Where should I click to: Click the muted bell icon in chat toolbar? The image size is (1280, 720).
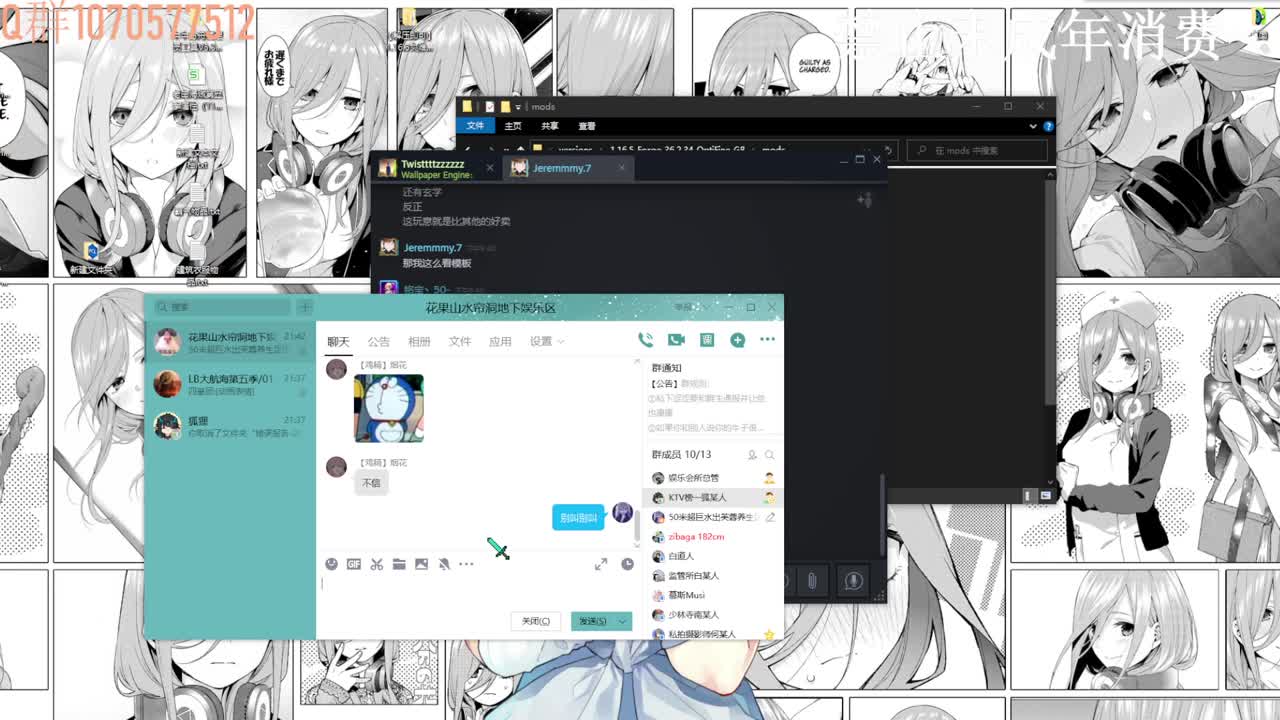tap(444, 564)
